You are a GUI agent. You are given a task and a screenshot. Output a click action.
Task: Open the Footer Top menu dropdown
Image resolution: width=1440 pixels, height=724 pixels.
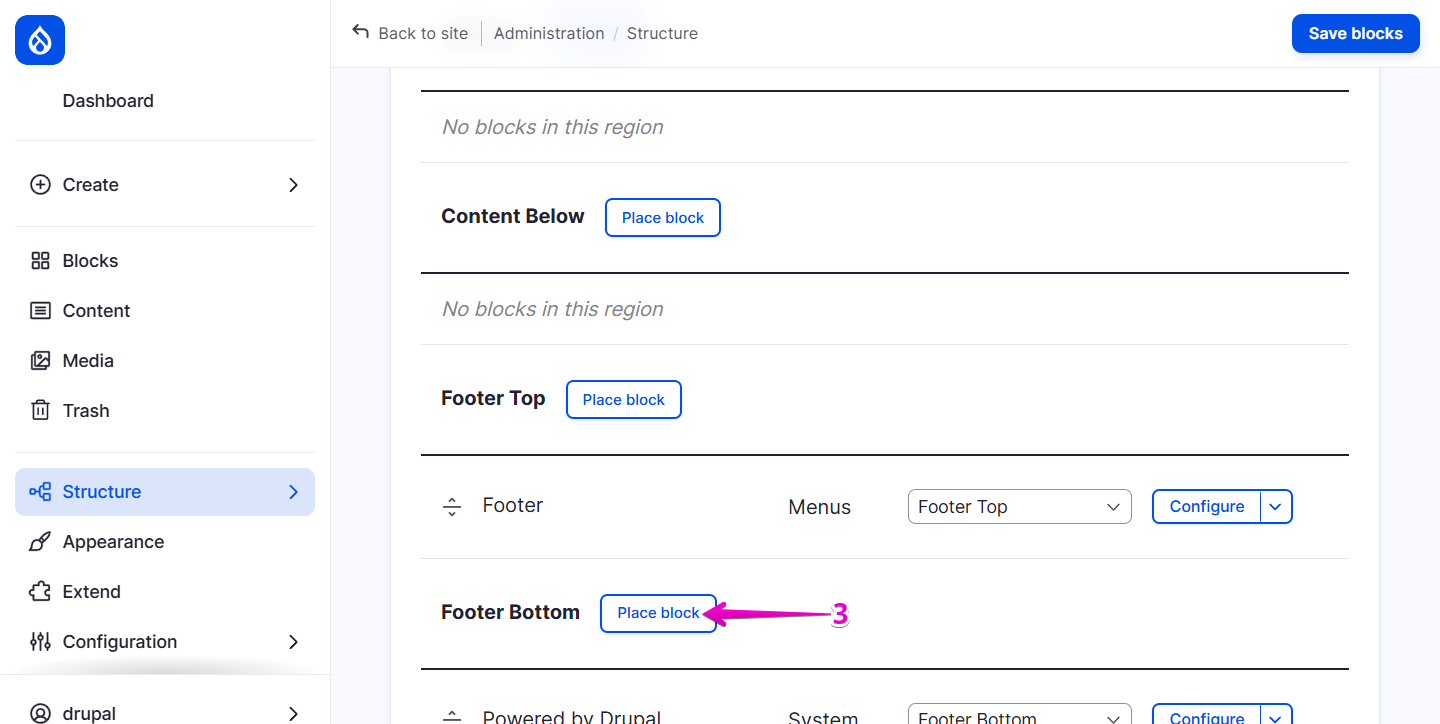[1019, 506]
